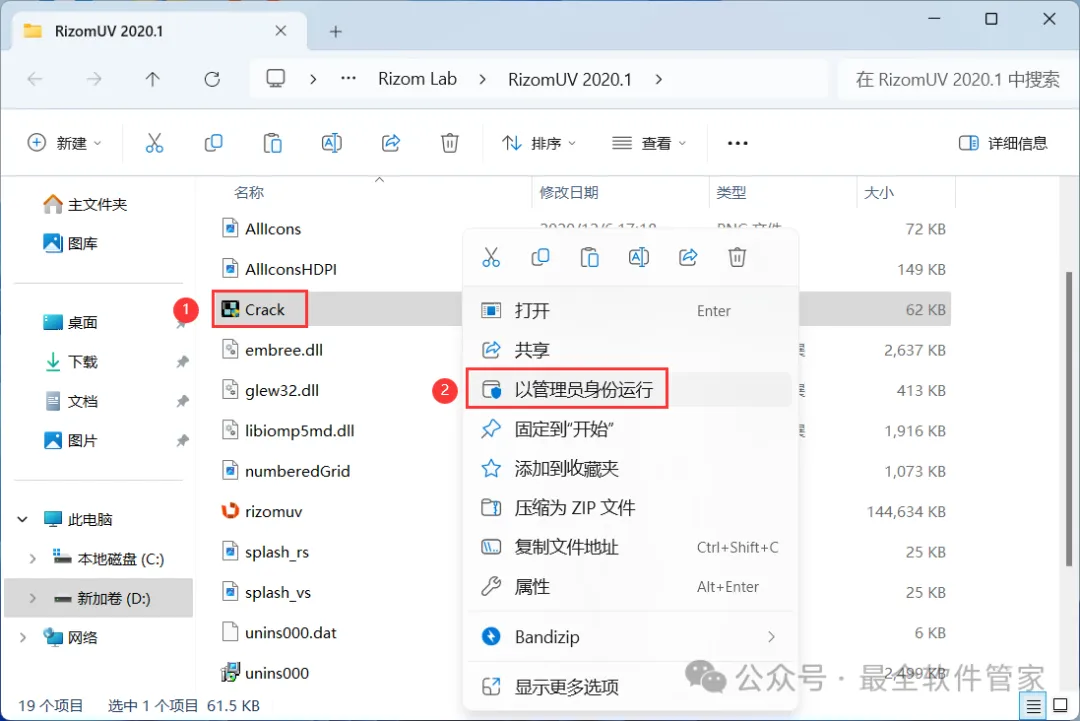Click the 修改日期 column header
This screenshot has width=1080, height=721.
569,192
